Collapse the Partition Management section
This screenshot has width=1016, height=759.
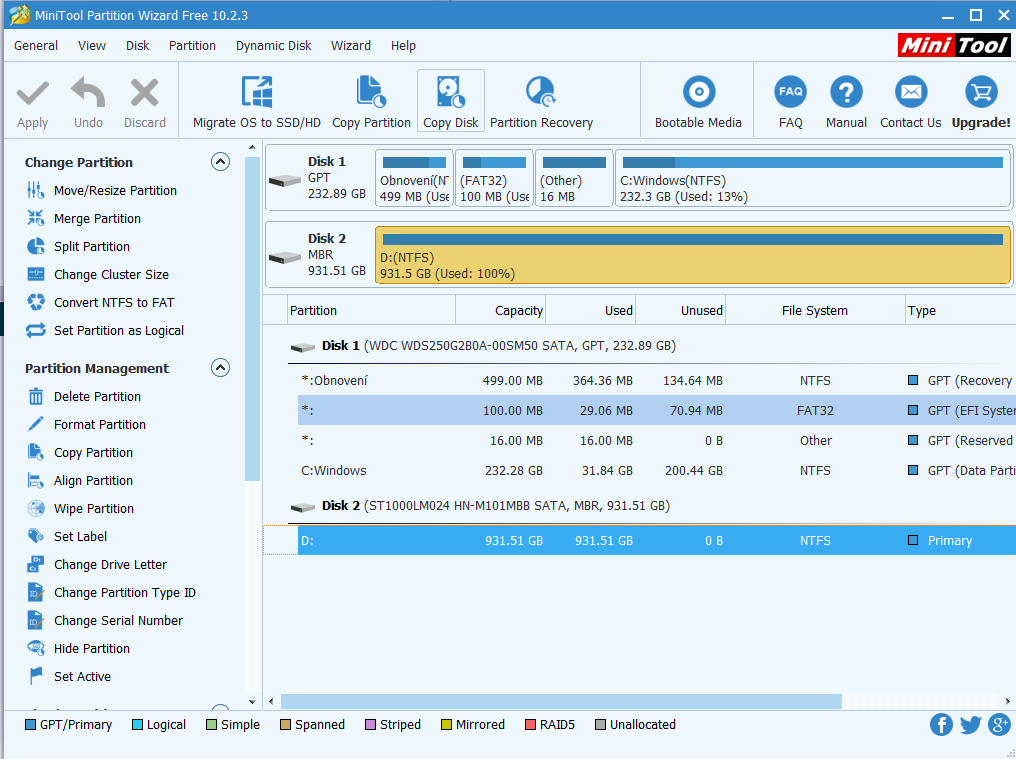221,368
